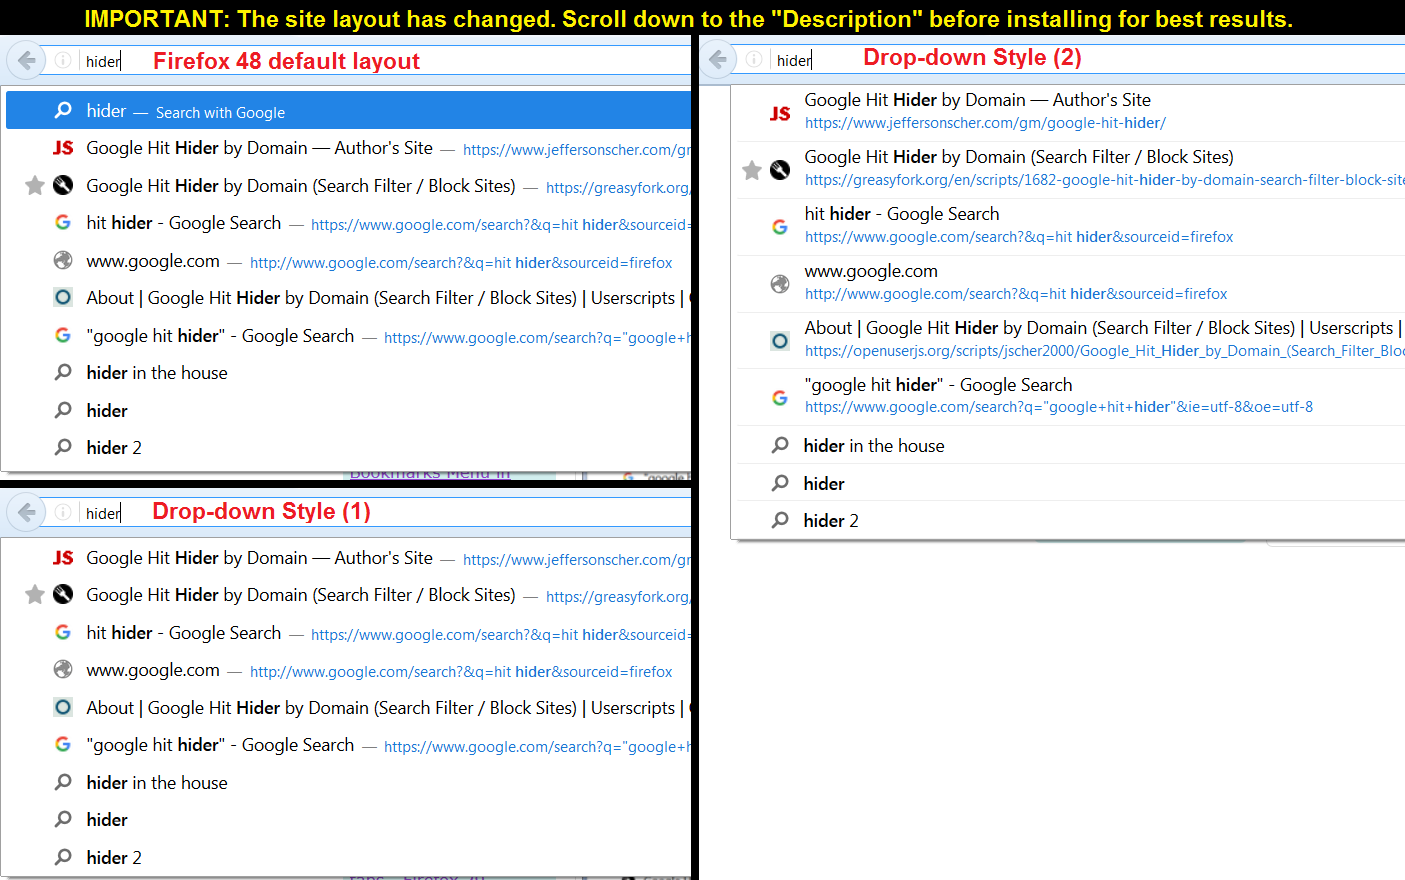Choose 'hider 2' suggestion in Style (1)
The width and height of the screenshot is (1405, 880).
(x=114, y=858)
